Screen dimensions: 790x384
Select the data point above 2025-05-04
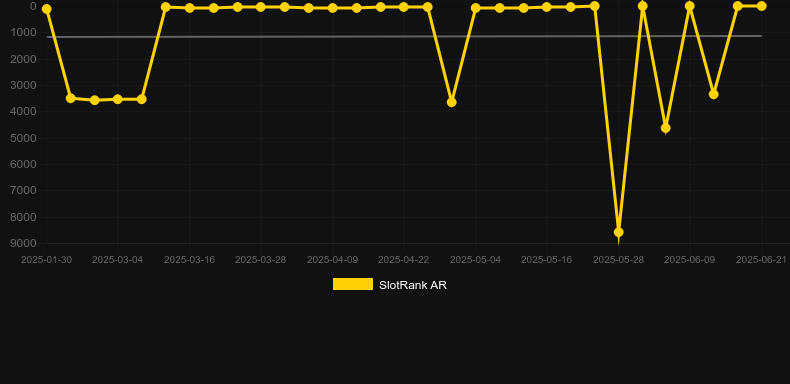click(x=476, y=8)
